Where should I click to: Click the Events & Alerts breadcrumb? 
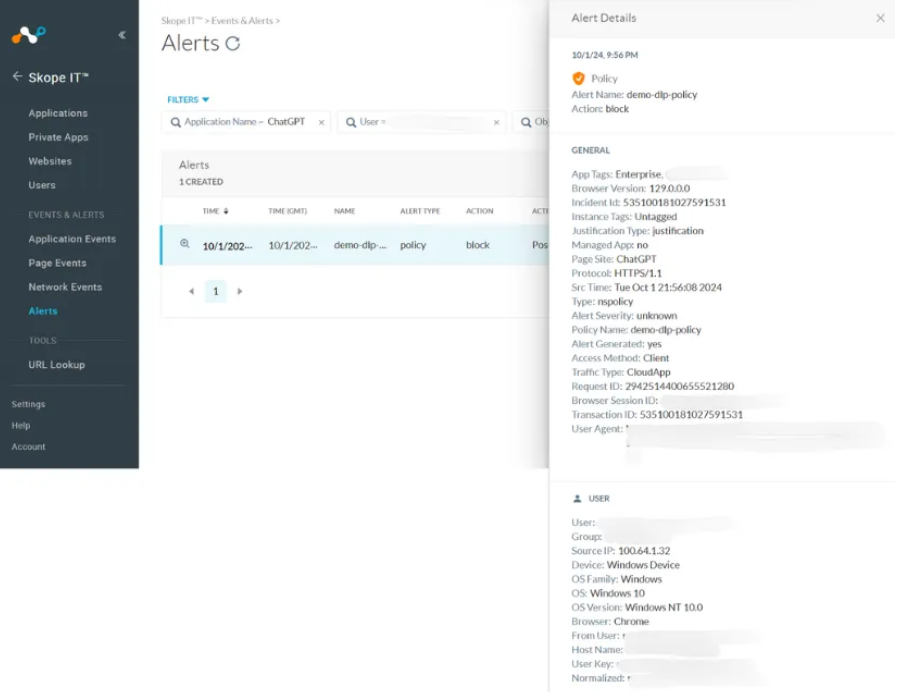[243, 20]
